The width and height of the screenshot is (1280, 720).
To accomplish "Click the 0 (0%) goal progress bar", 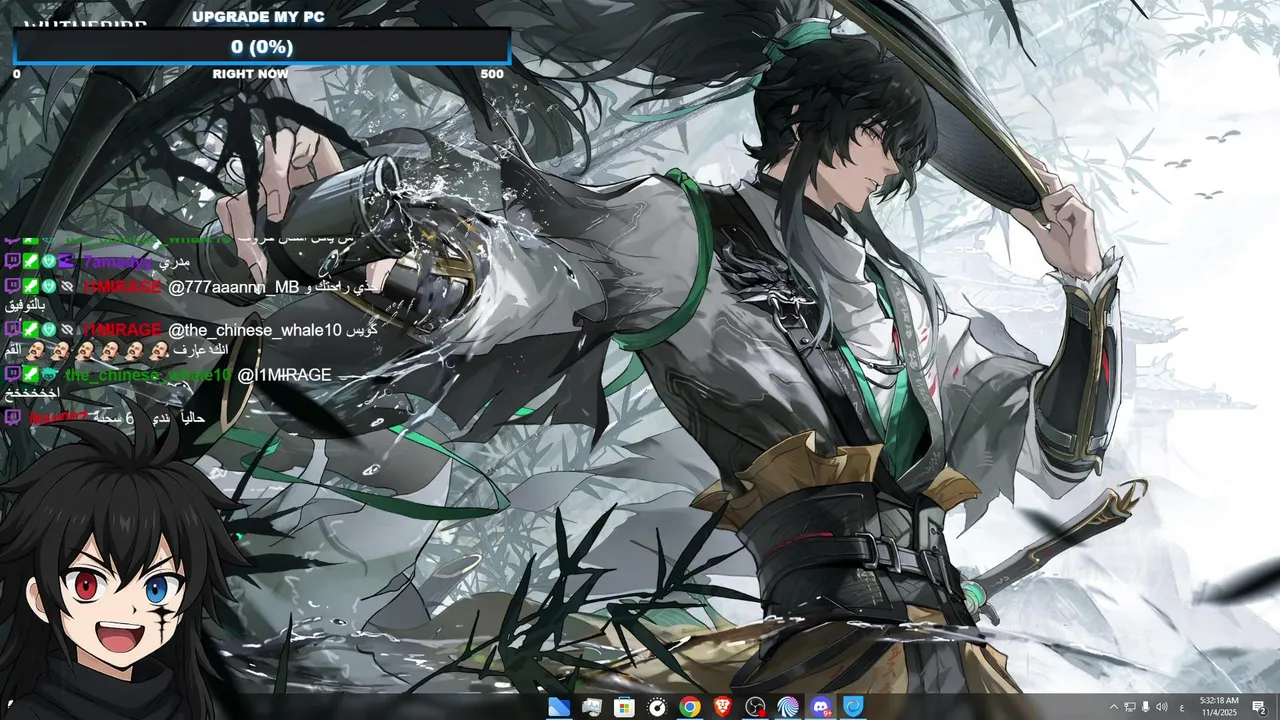I will pos(262,47).
